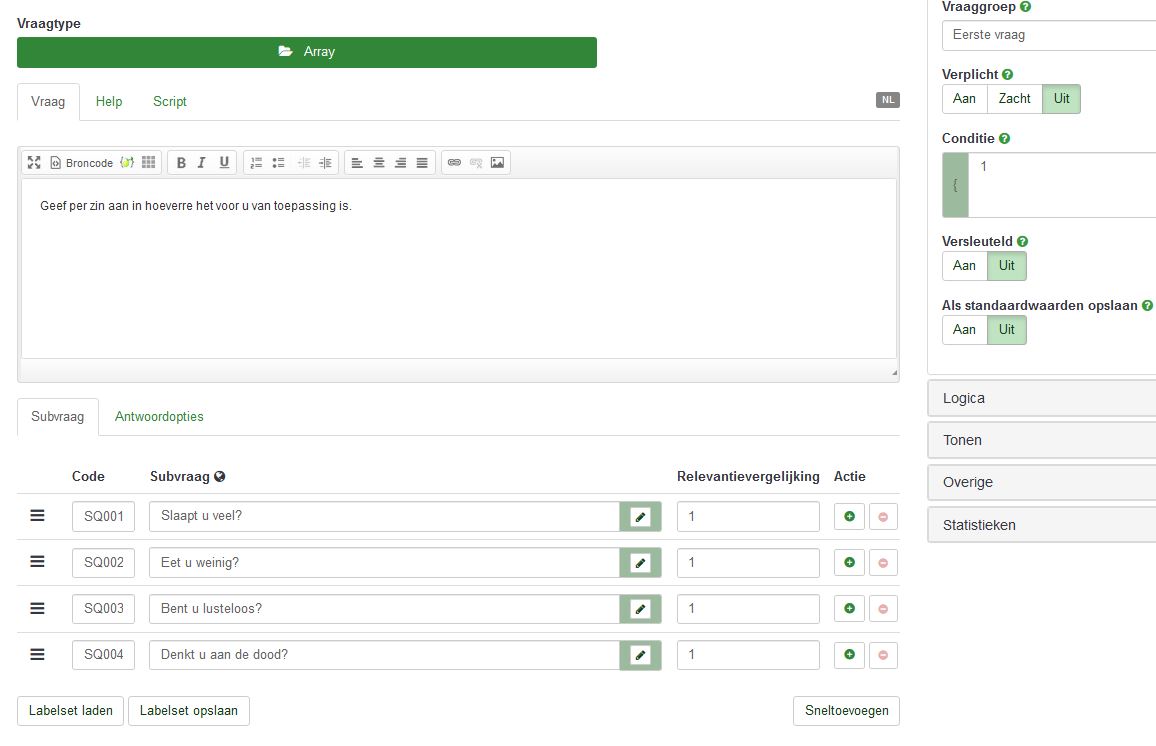Insert an image into the question

[497, 162]
